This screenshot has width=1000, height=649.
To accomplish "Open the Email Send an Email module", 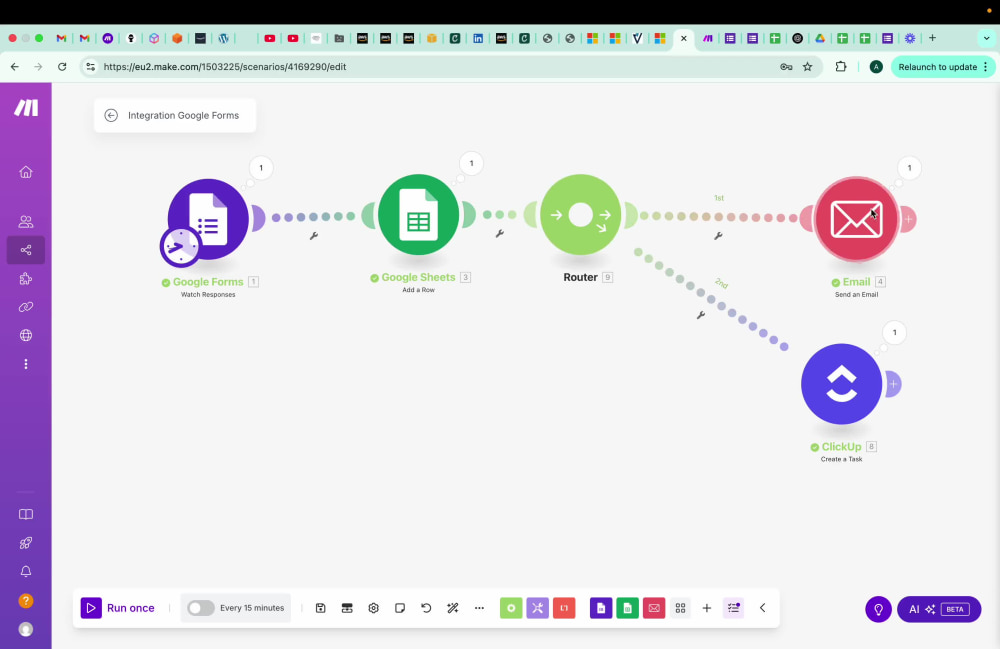I will point(856,219).
